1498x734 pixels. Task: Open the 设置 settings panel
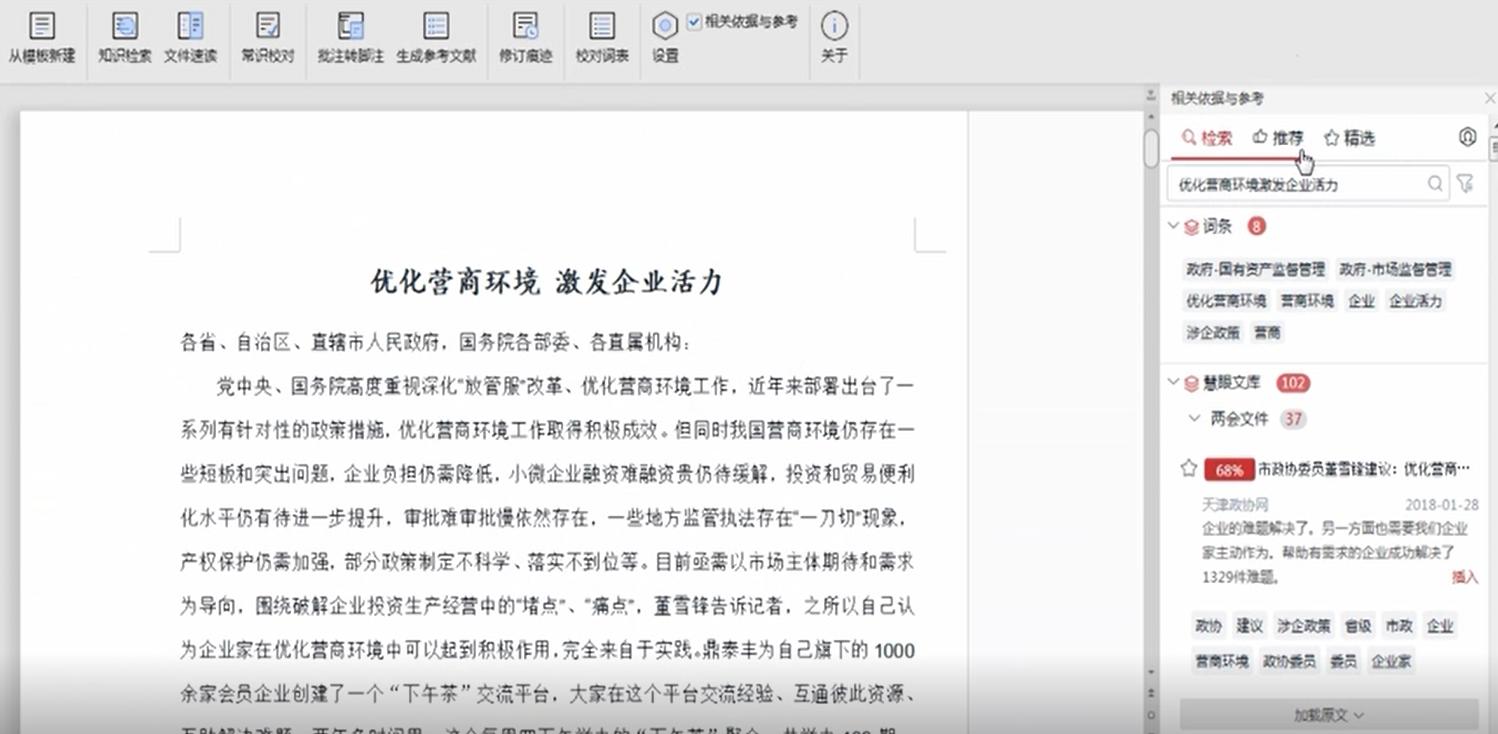tap(665, 36)
